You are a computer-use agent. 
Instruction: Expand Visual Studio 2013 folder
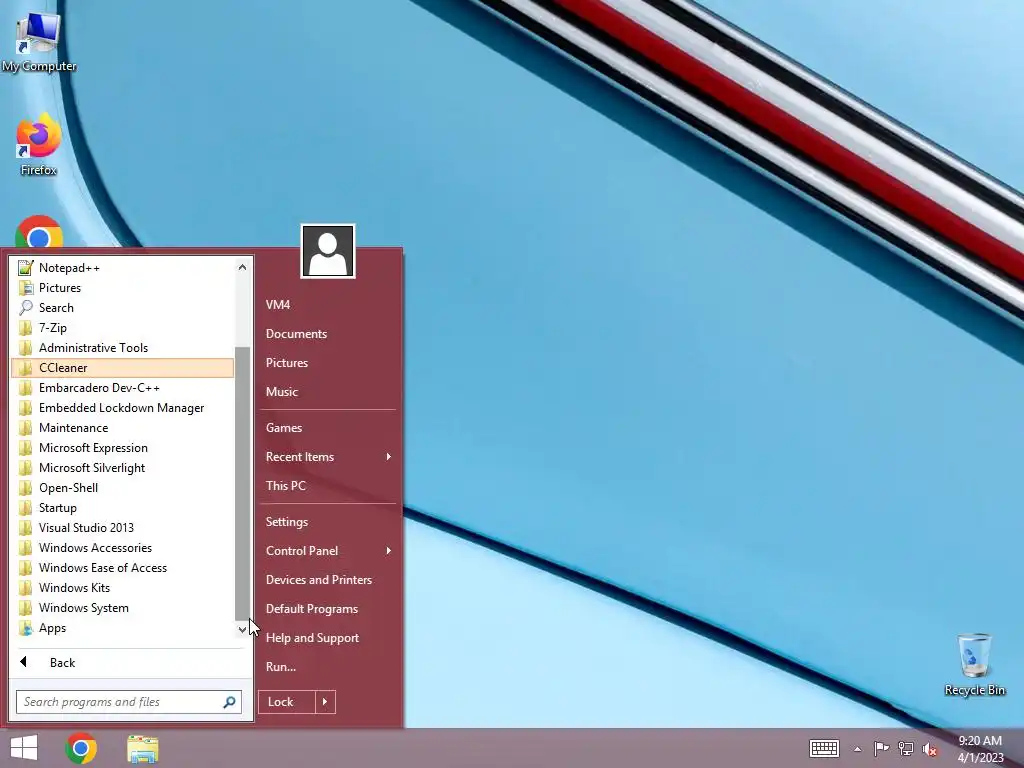click(123, 528)
